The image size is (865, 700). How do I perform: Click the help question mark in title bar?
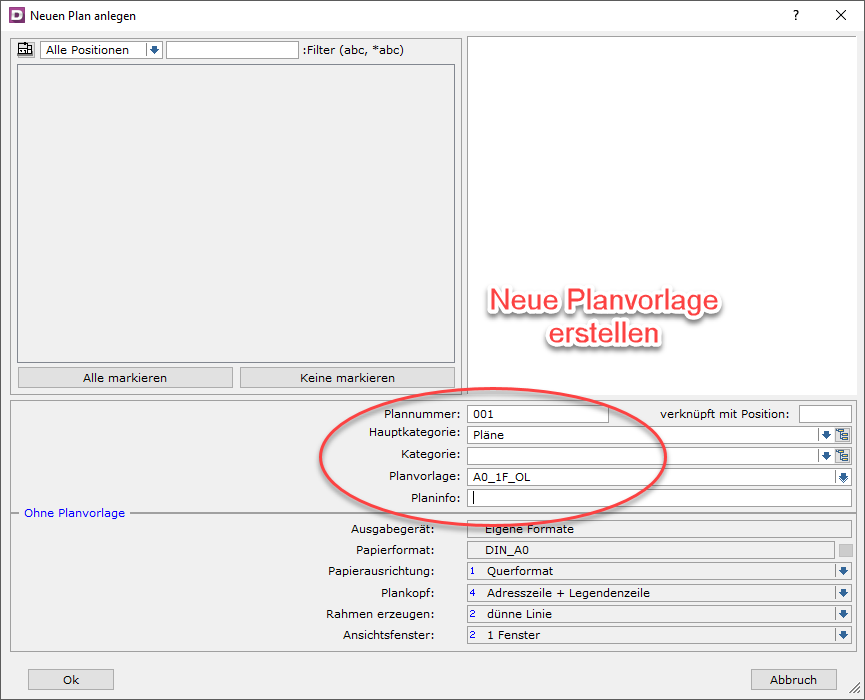click(x=796, y=16)
